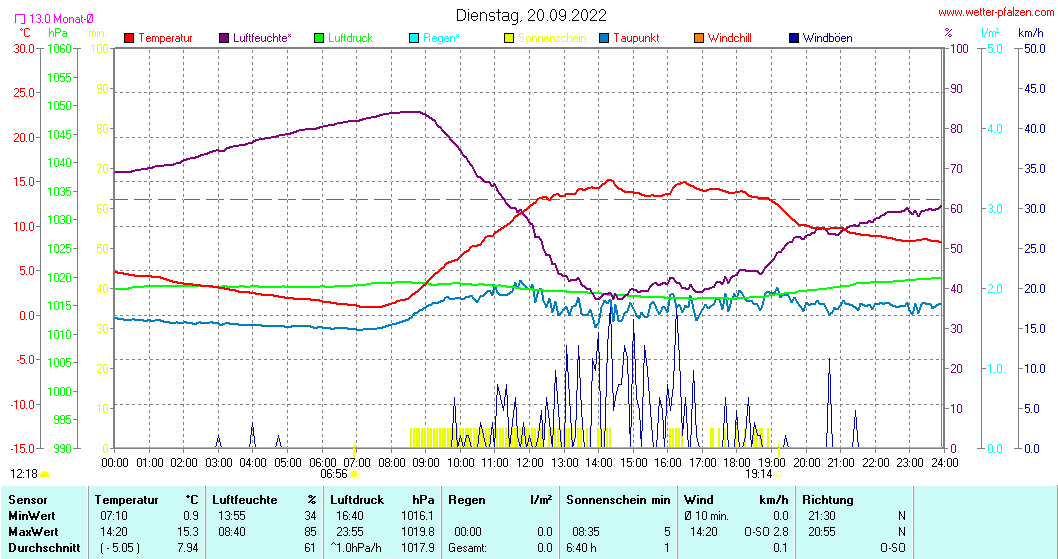Click the green Luftdruck legend swatch
The image size is (1058, 559).
[319, 38]
